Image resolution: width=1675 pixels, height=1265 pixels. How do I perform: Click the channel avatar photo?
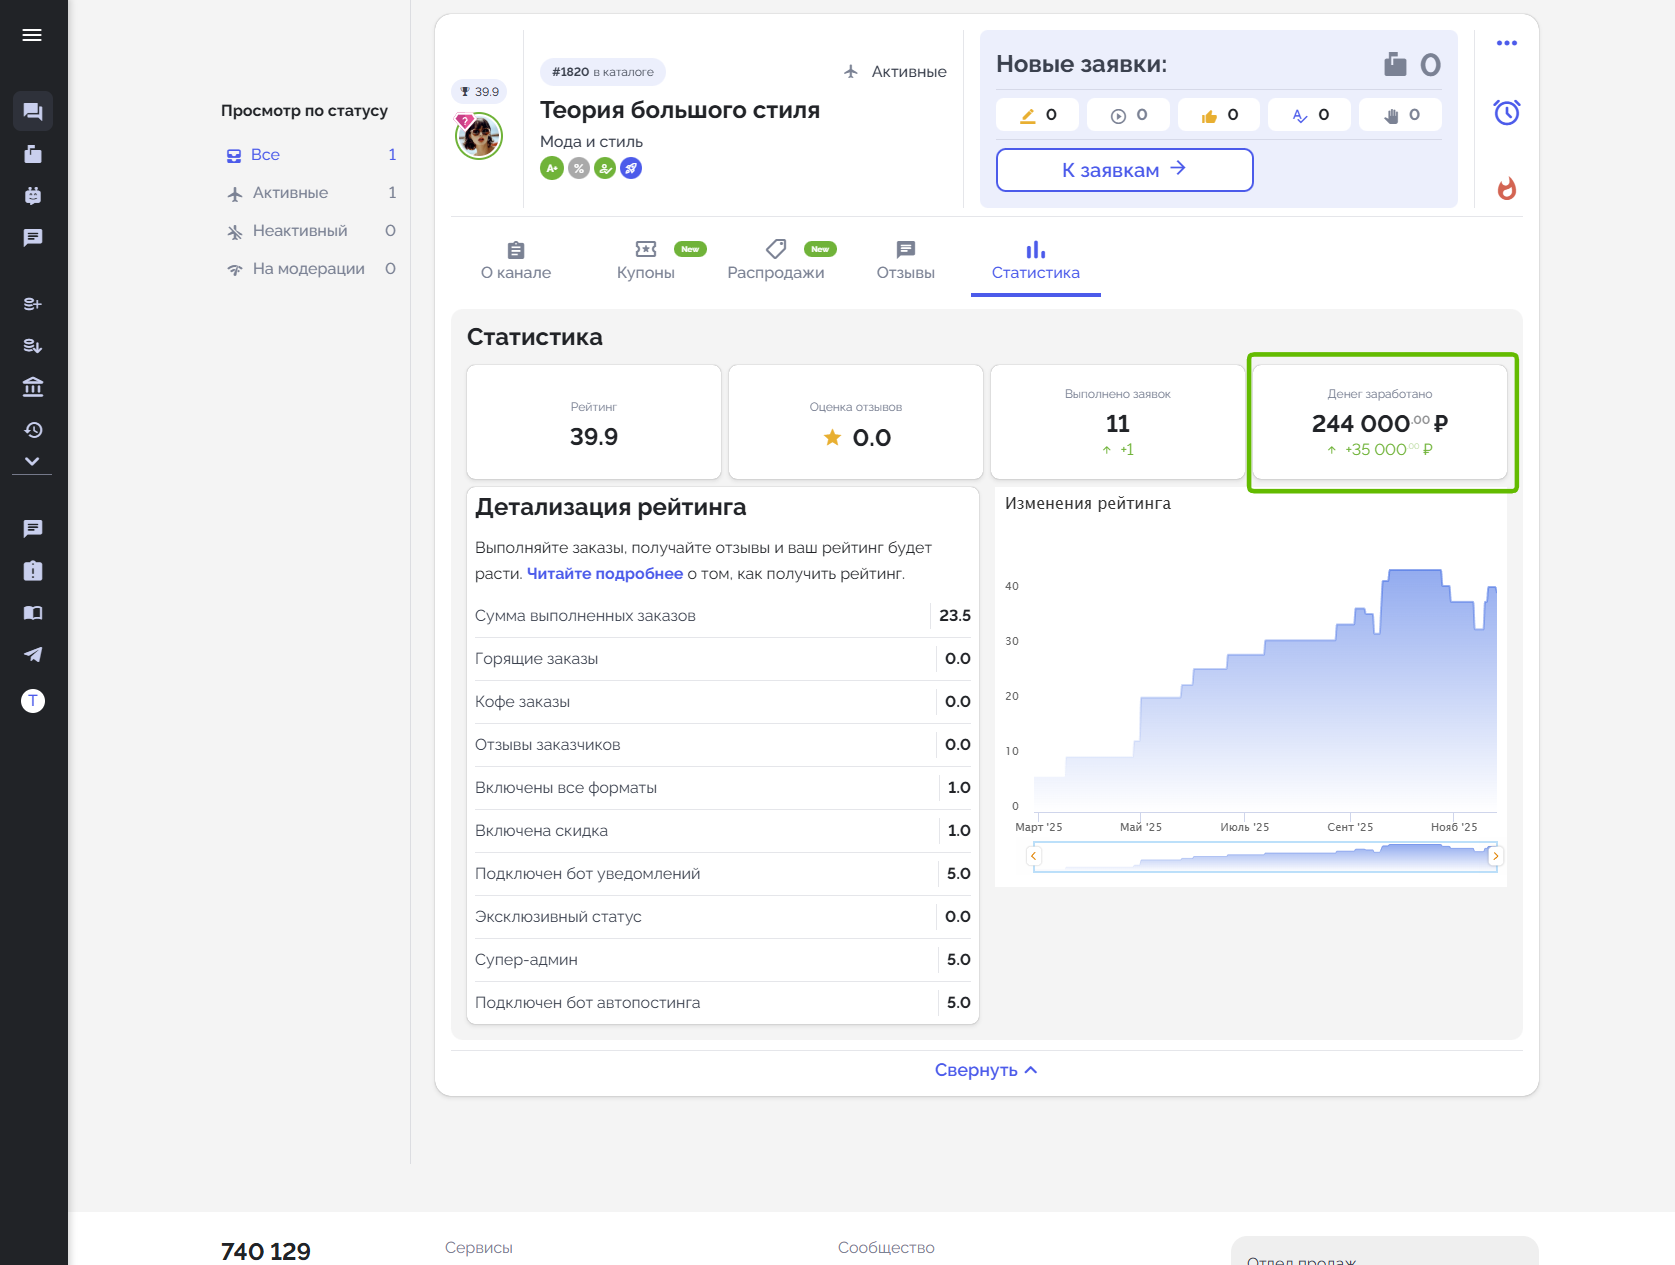pos(479,136)
